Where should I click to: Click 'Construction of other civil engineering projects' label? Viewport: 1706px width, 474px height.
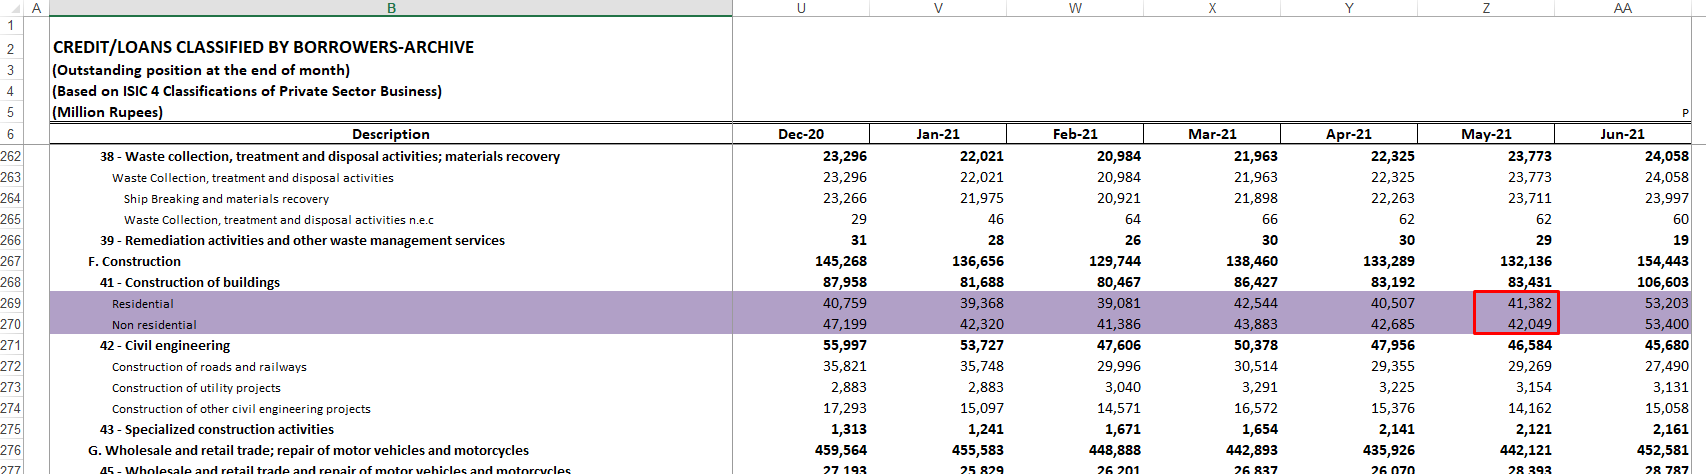coord(241,409)
